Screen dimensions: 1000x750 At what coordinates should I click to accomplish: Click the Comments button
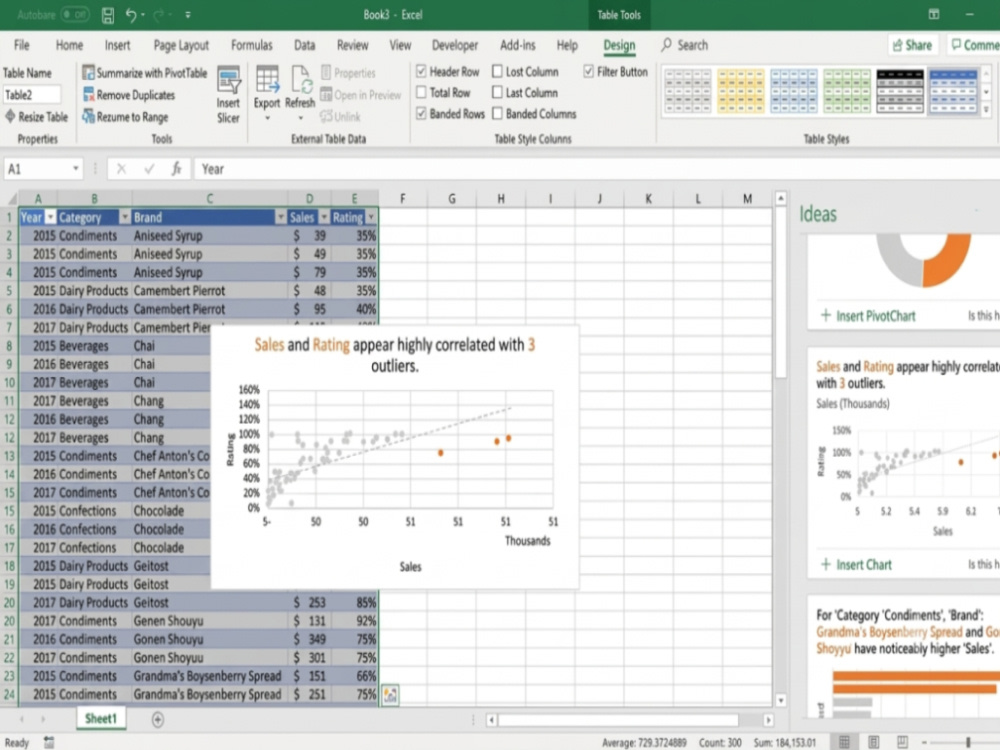coord(974,45)
